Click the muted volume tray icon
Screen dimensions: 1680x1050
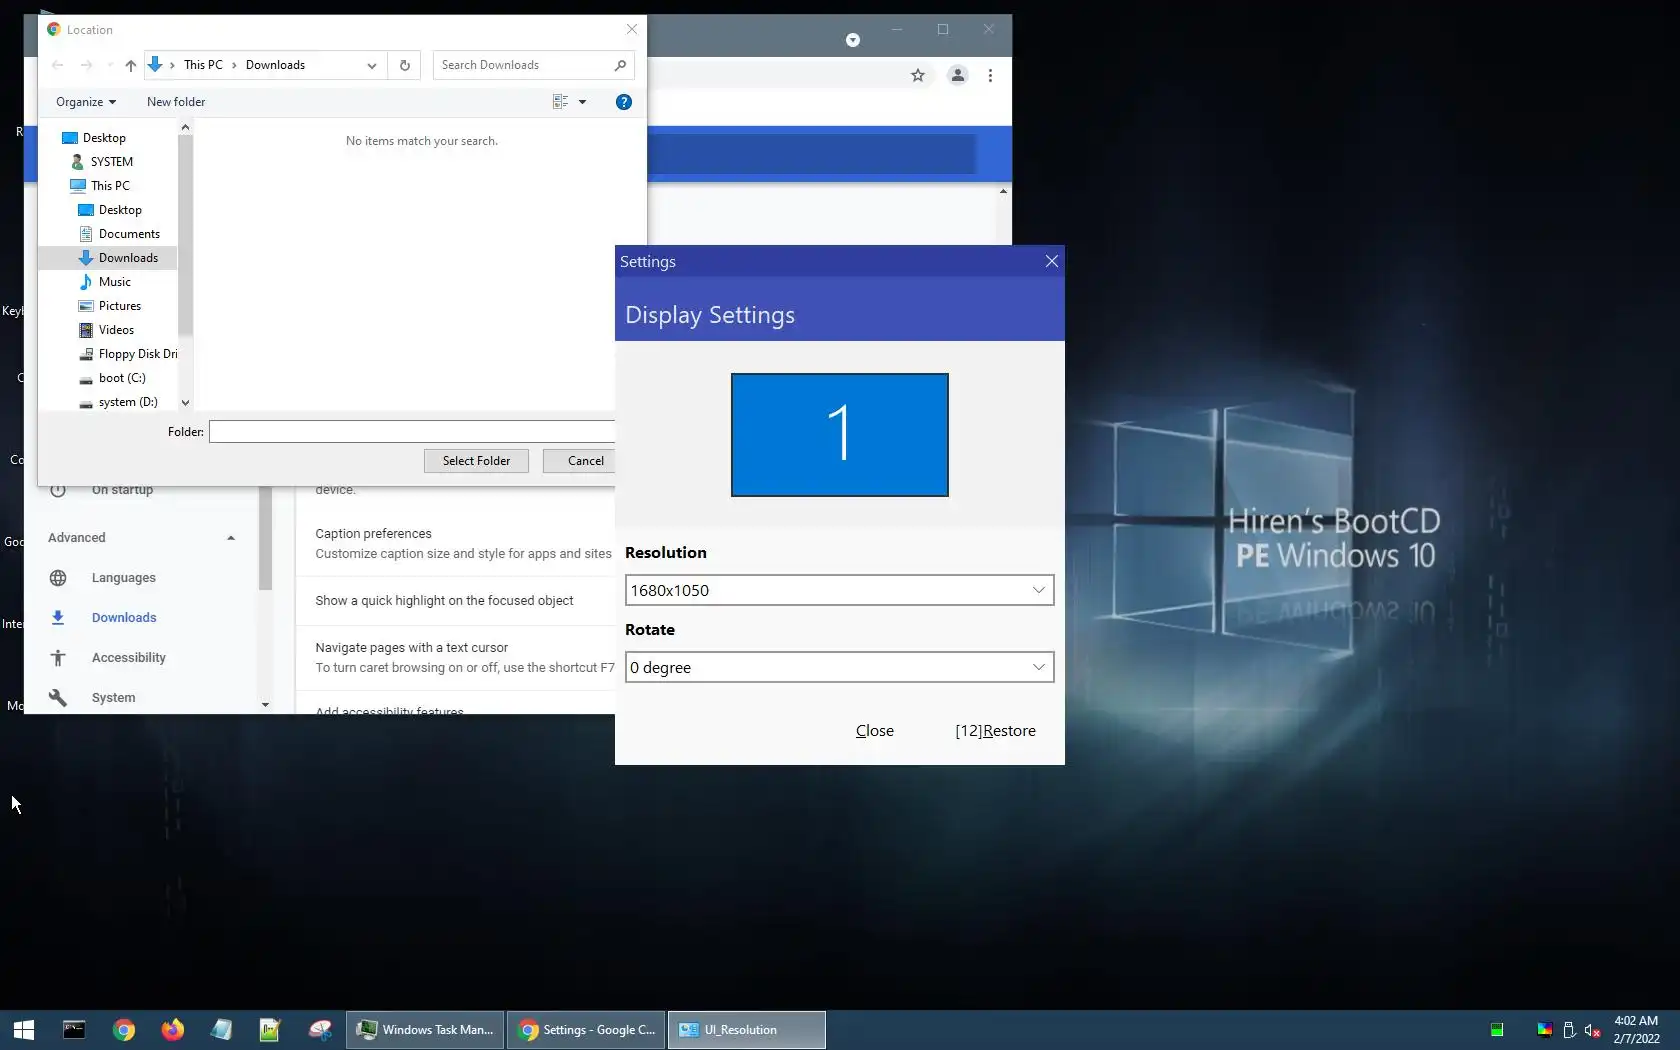click(1593, 1030)
